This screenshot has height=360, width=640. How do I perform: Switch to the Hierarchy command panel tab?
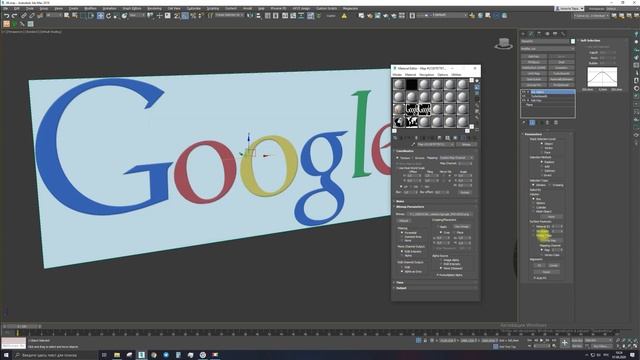(x=539, y=34)
